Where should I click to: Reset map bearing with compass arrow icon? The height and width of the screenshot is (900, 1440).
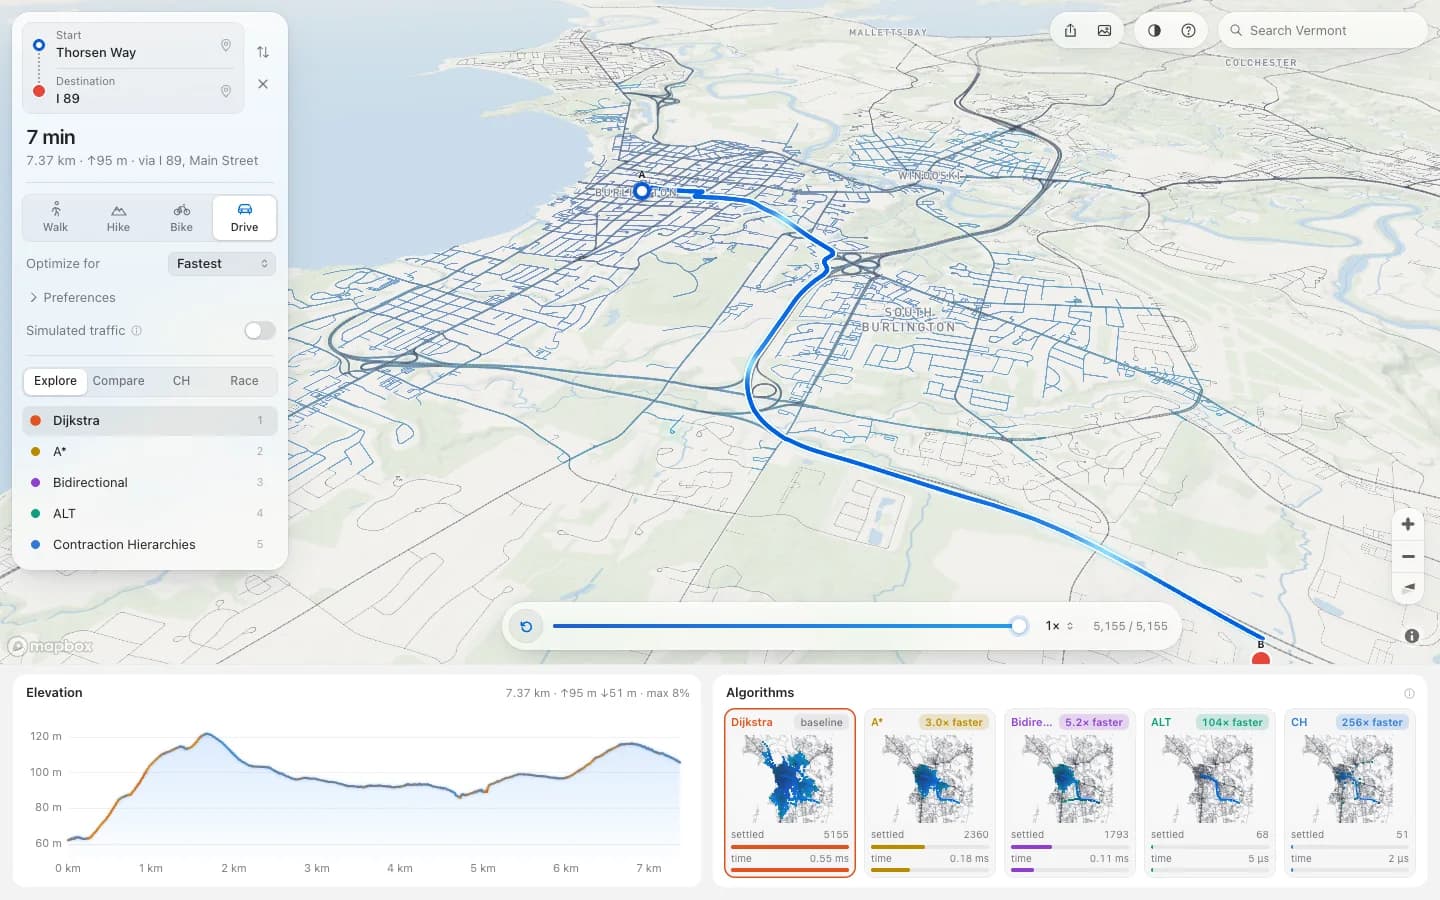[x=1408, y=587]
